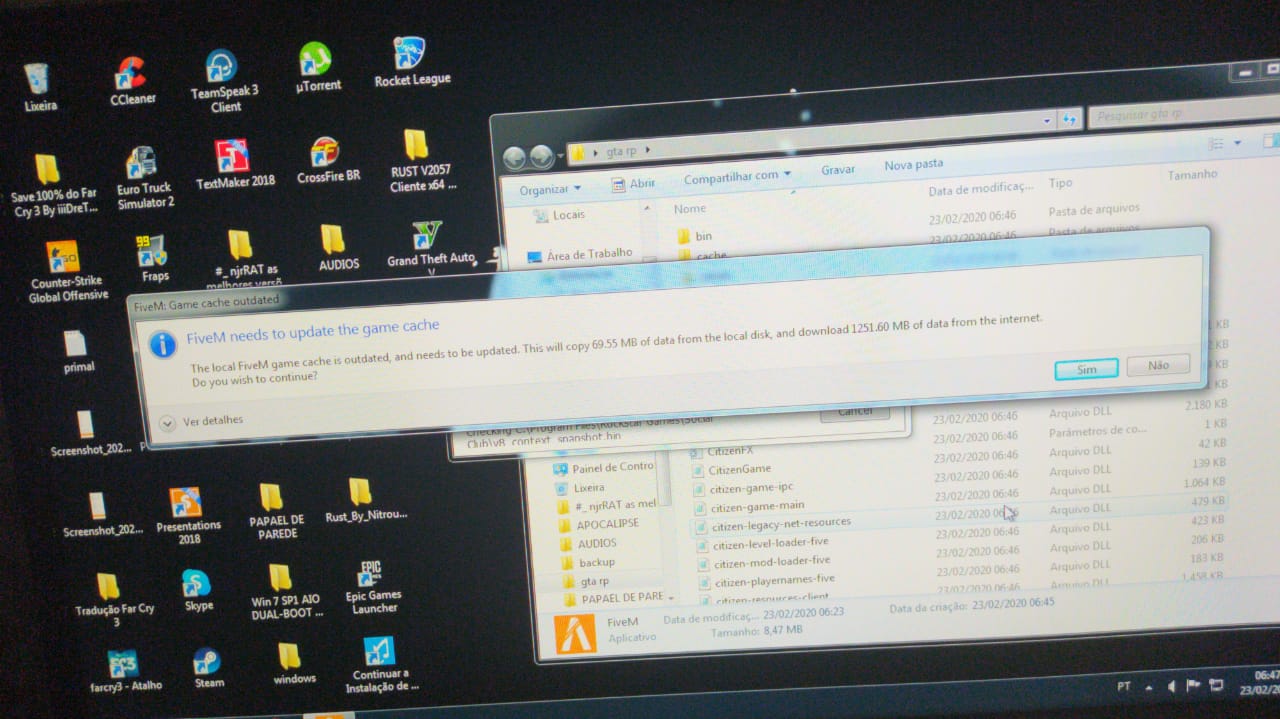Image resolution: width=1280 pixels, height=719 pixels.
Task: Click Abrir in the Explorer toolbar
Action: tap(633, 184)
